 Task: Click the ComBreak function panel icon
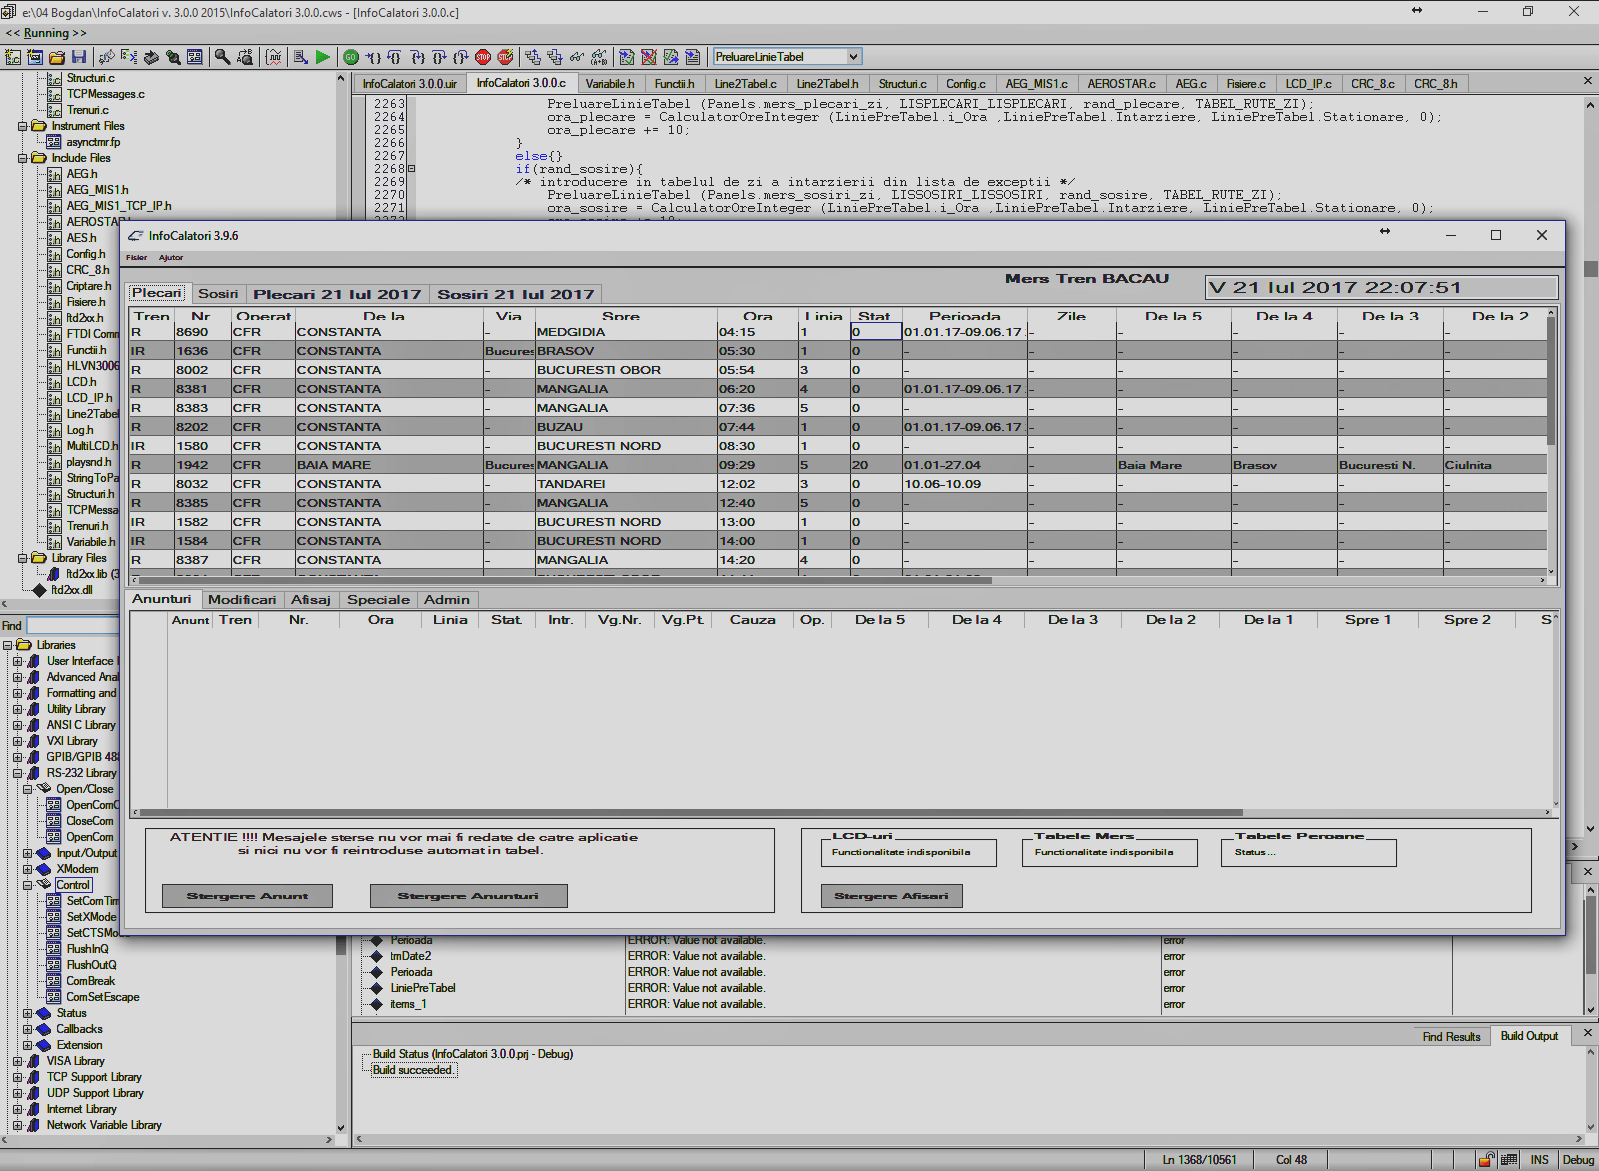click(54, 981)
